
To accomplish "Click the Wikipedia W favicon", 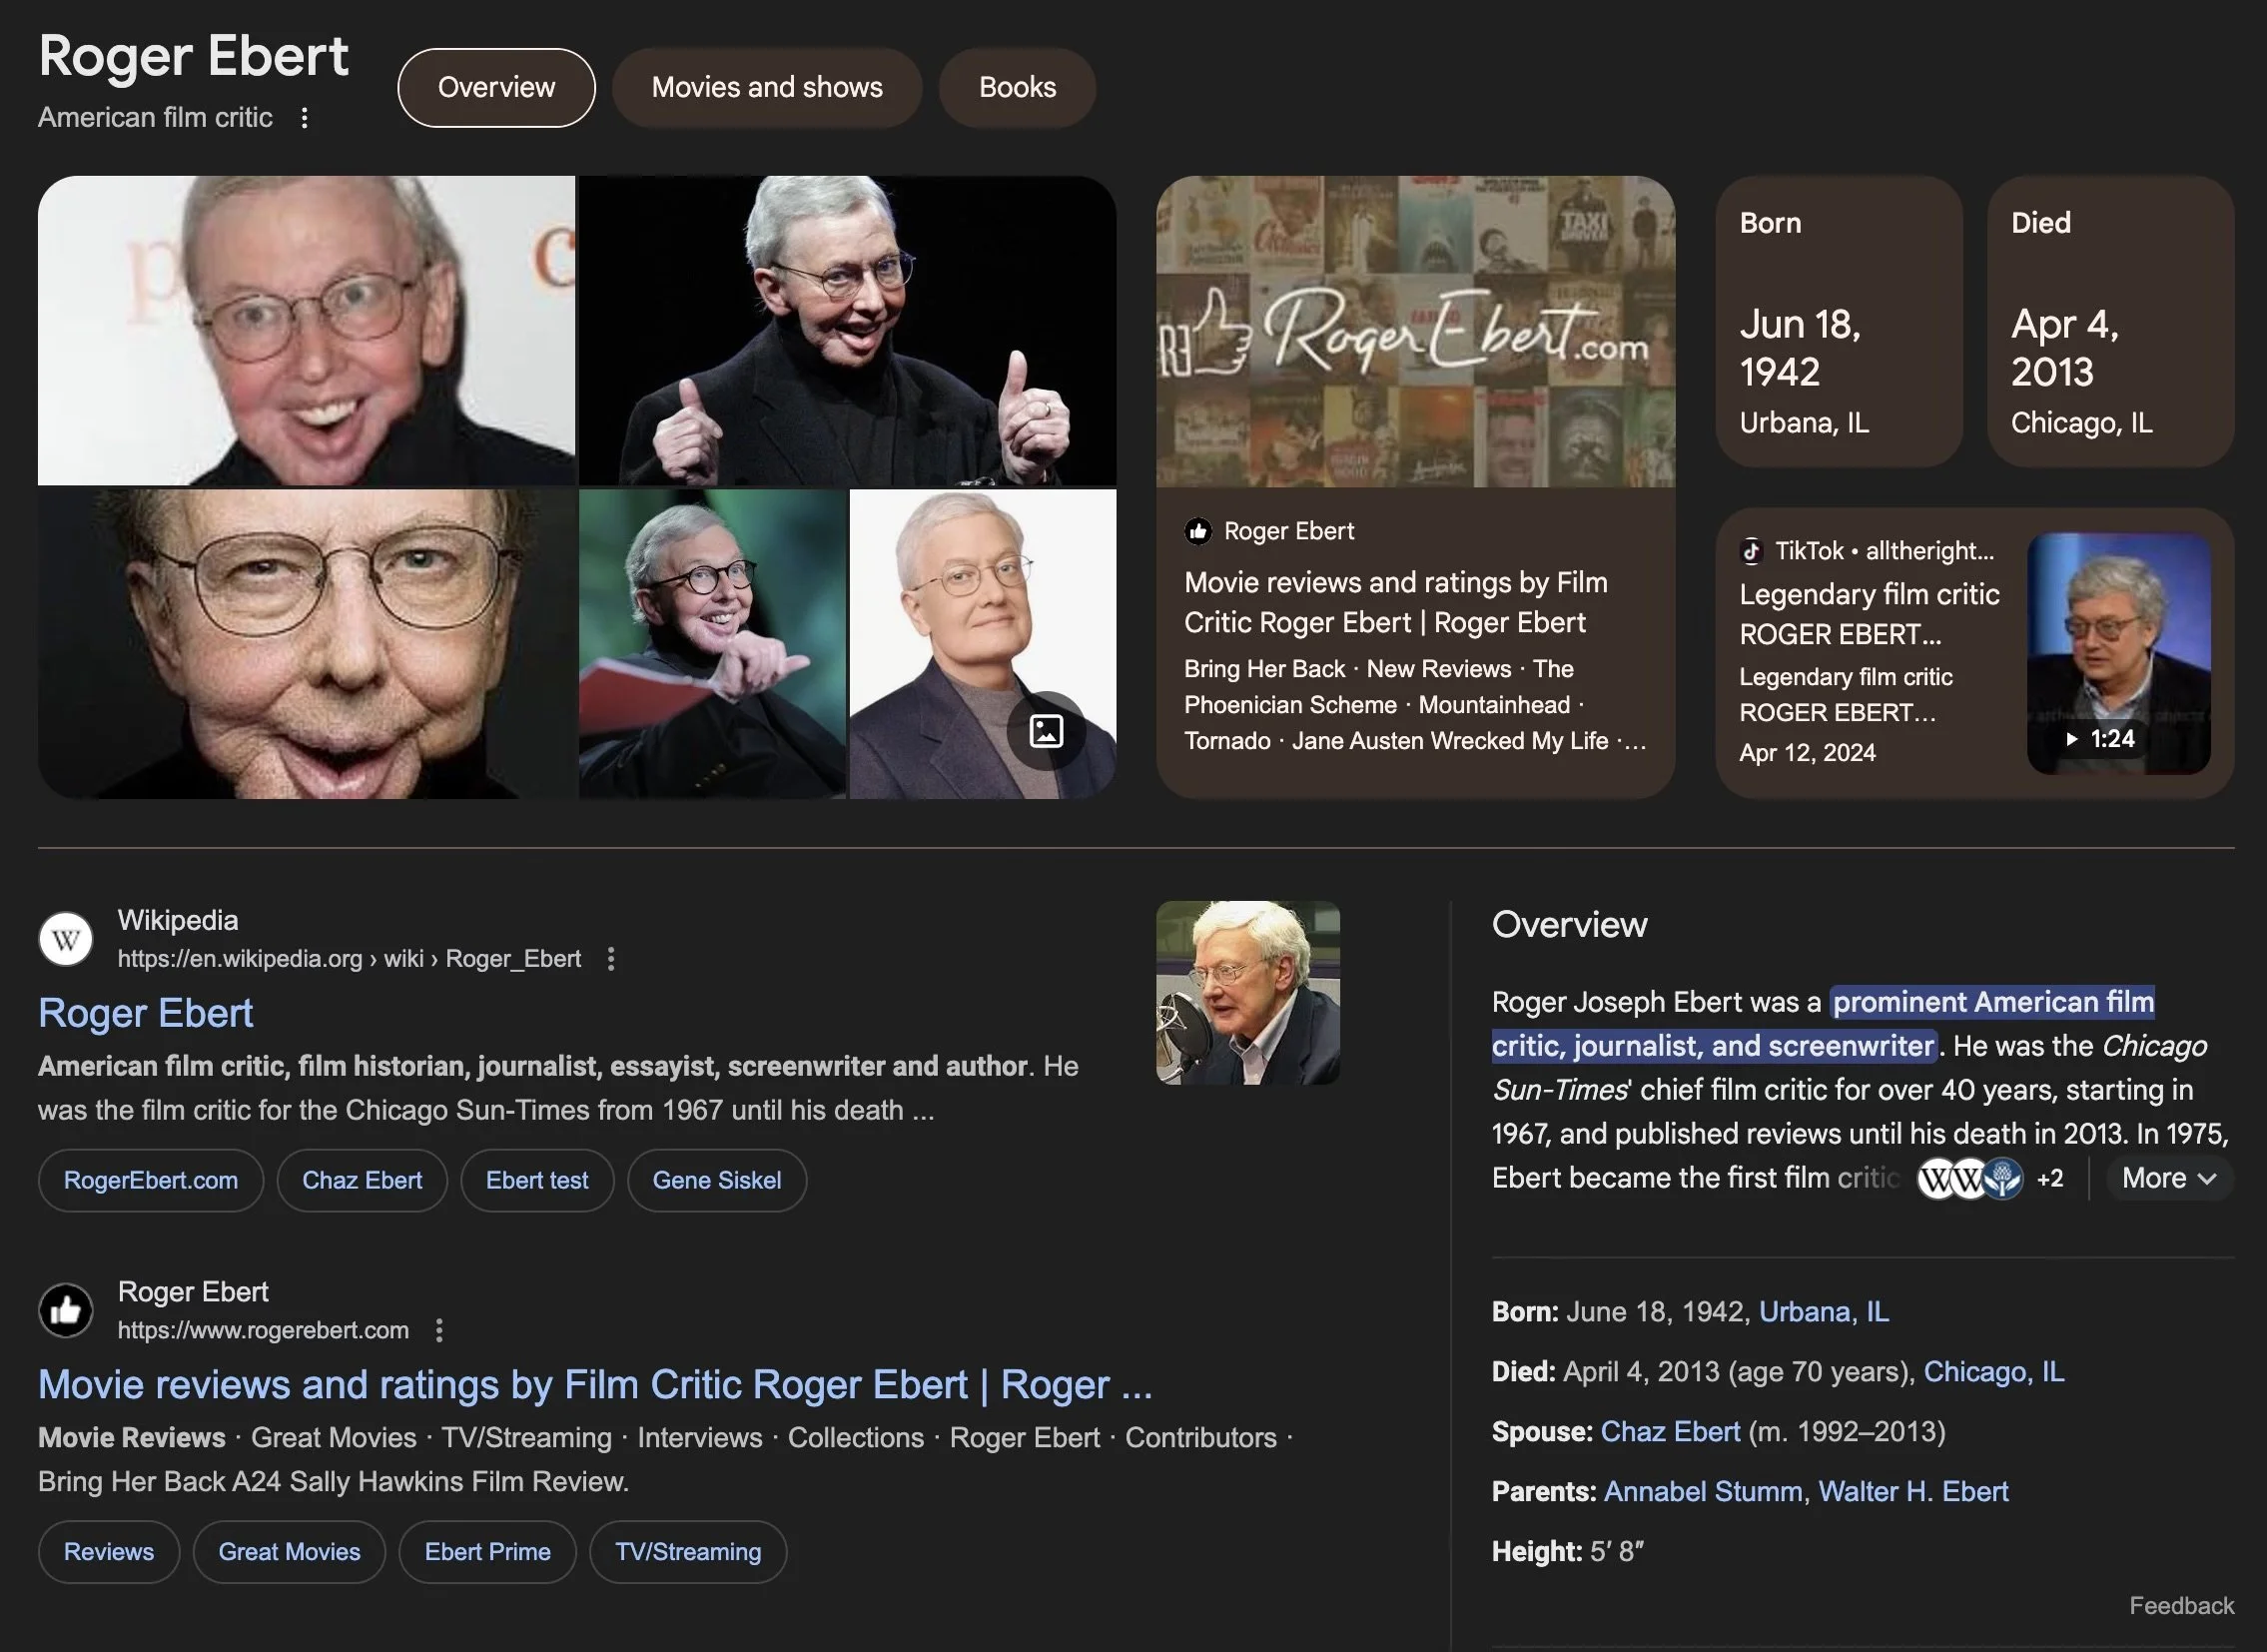I will 66,939.
